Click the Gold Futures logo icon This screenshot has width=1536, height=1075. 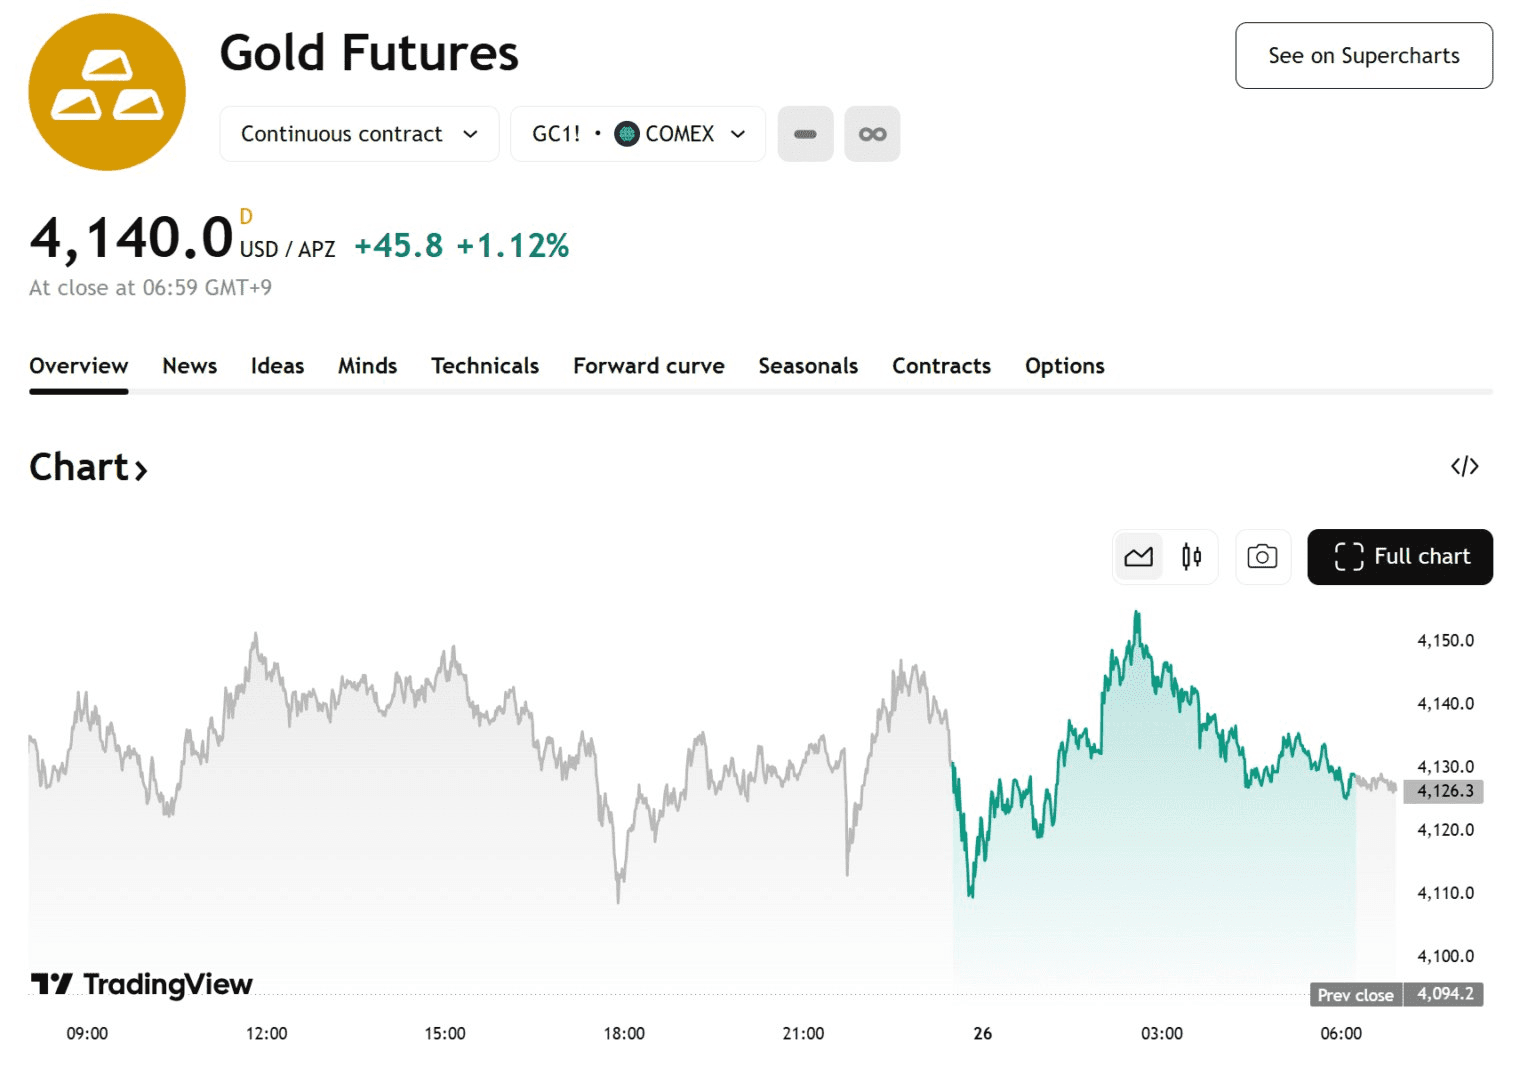(x=107, y=92)
